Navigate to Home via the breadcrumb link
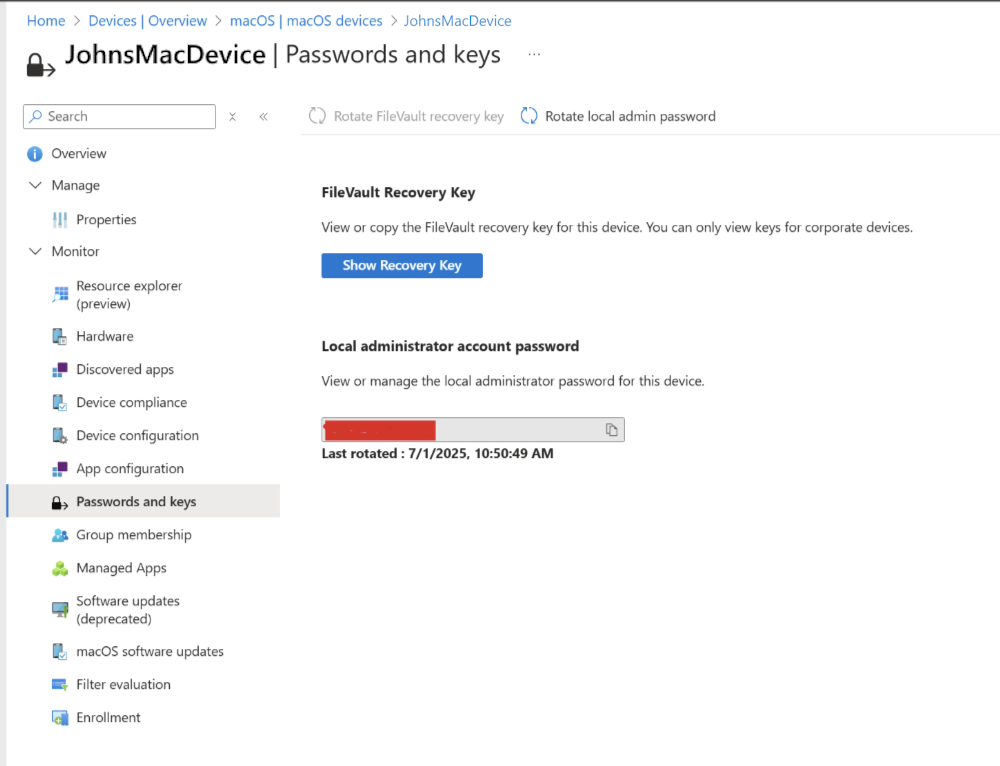 pos(45,20)
